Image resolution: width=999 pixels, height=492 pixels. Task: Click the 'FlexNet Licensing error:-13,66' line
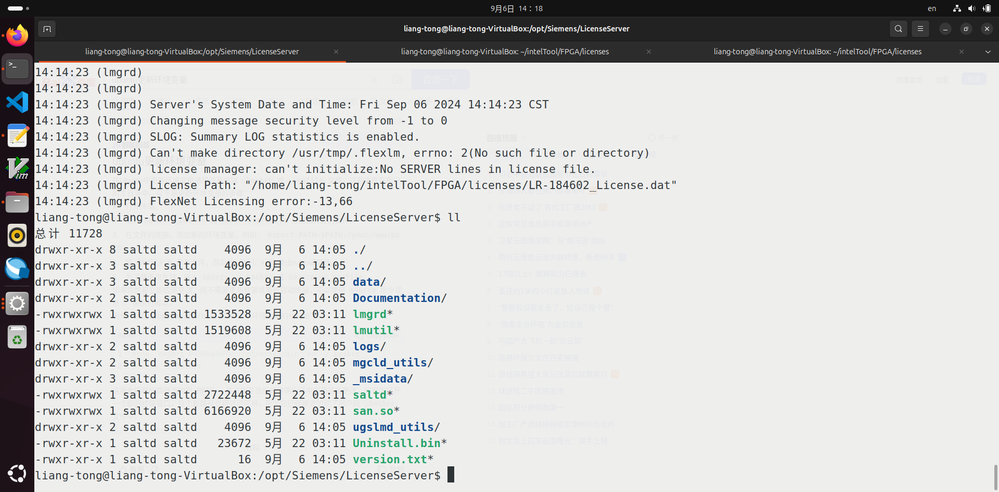pos(194,201)
